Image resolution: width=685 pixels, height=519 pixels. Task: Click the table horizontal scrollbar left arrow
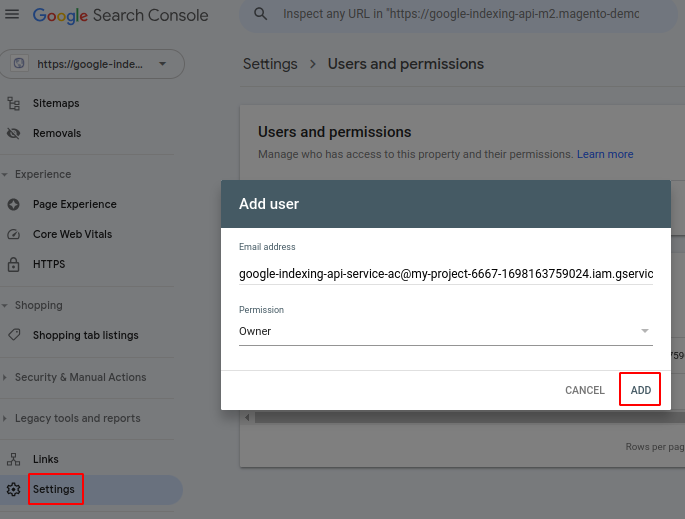(x=247, y=418)
